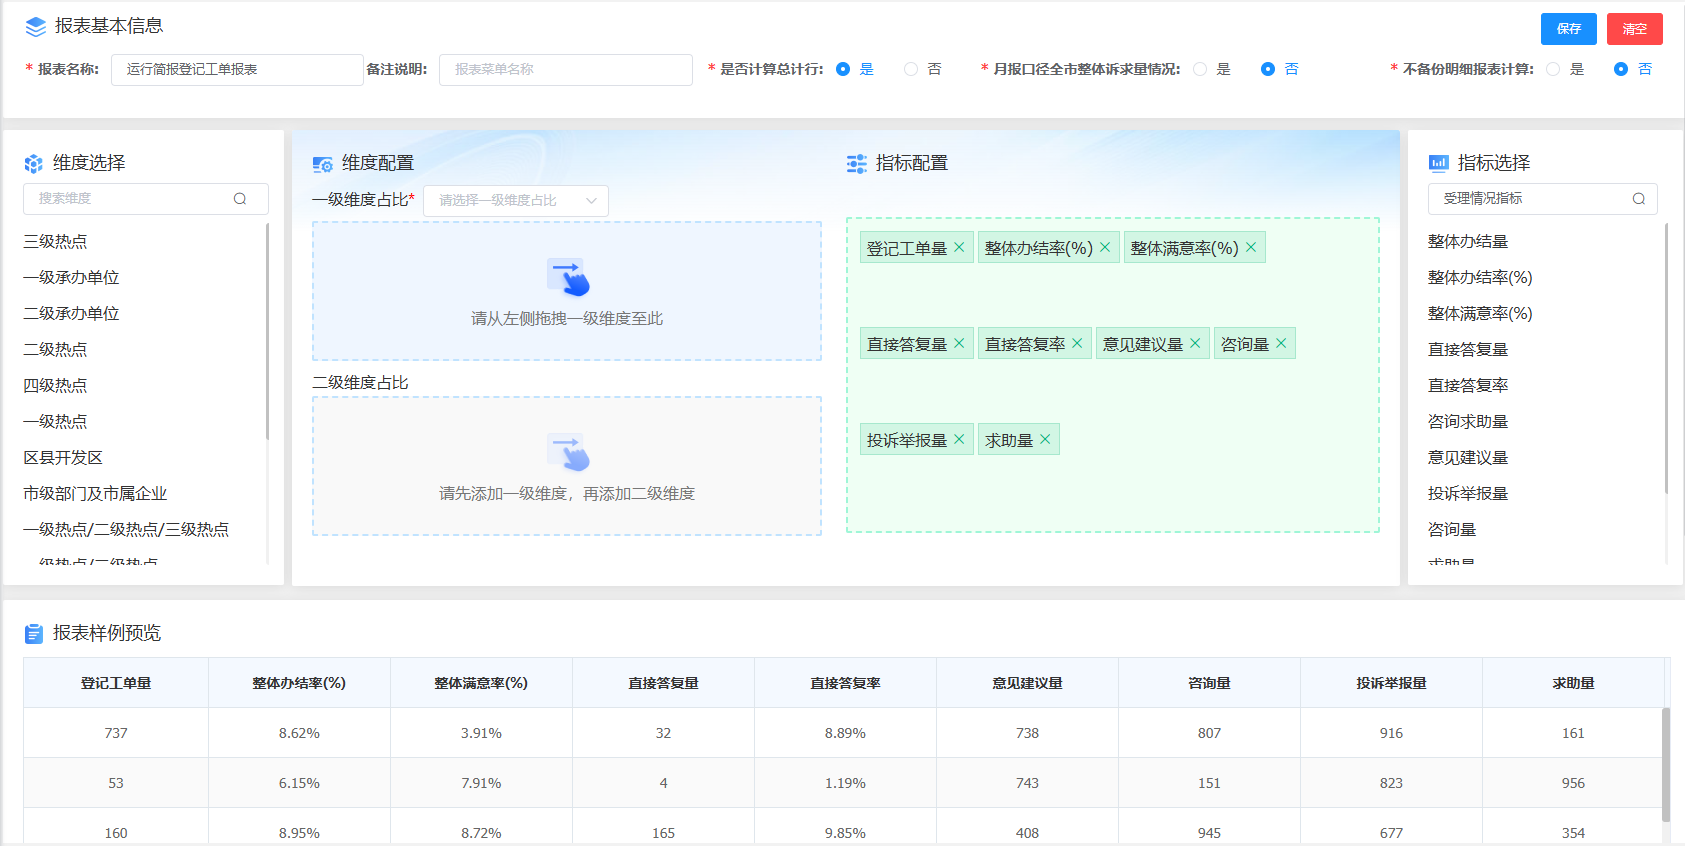Click the 搜索维度 search box
The image size is (1685, 846).
(146, 199)
